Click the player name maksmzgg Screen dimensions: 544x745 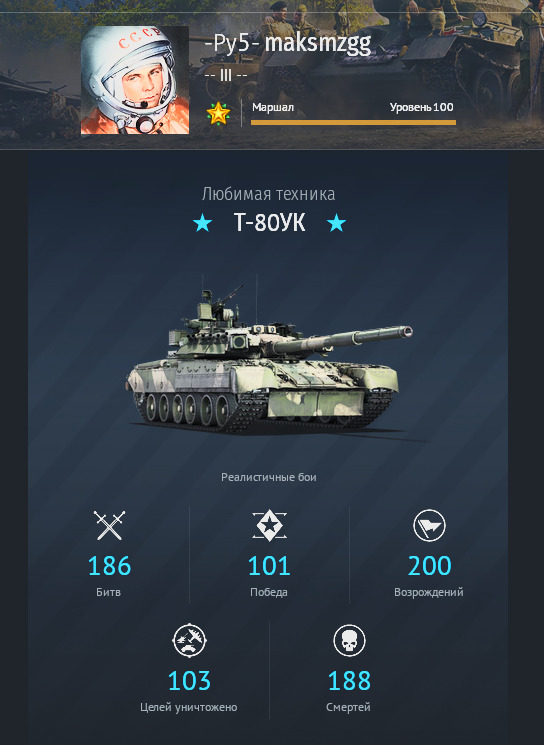point(318,44)
